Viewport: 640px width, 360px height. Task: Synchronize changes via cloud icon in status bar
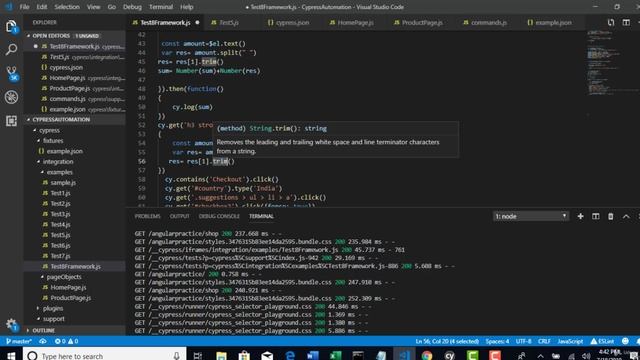pyautogui.click(x=43, y=341)
